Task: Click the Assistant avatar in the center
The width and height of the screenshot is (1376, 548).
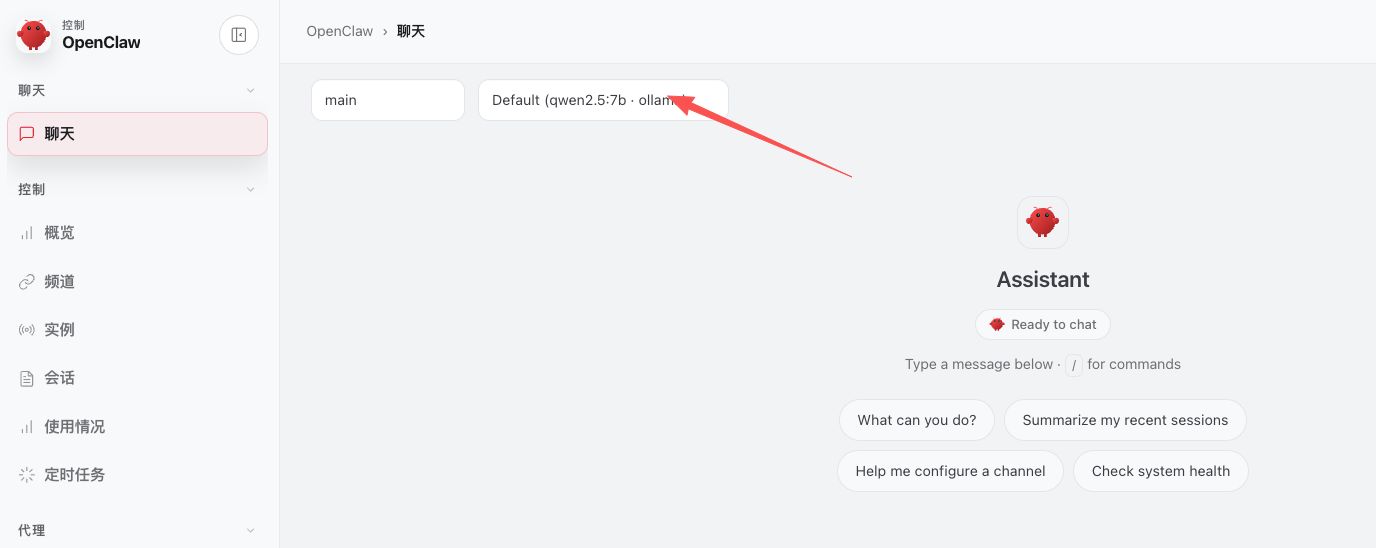Action: coord(1042,222)
